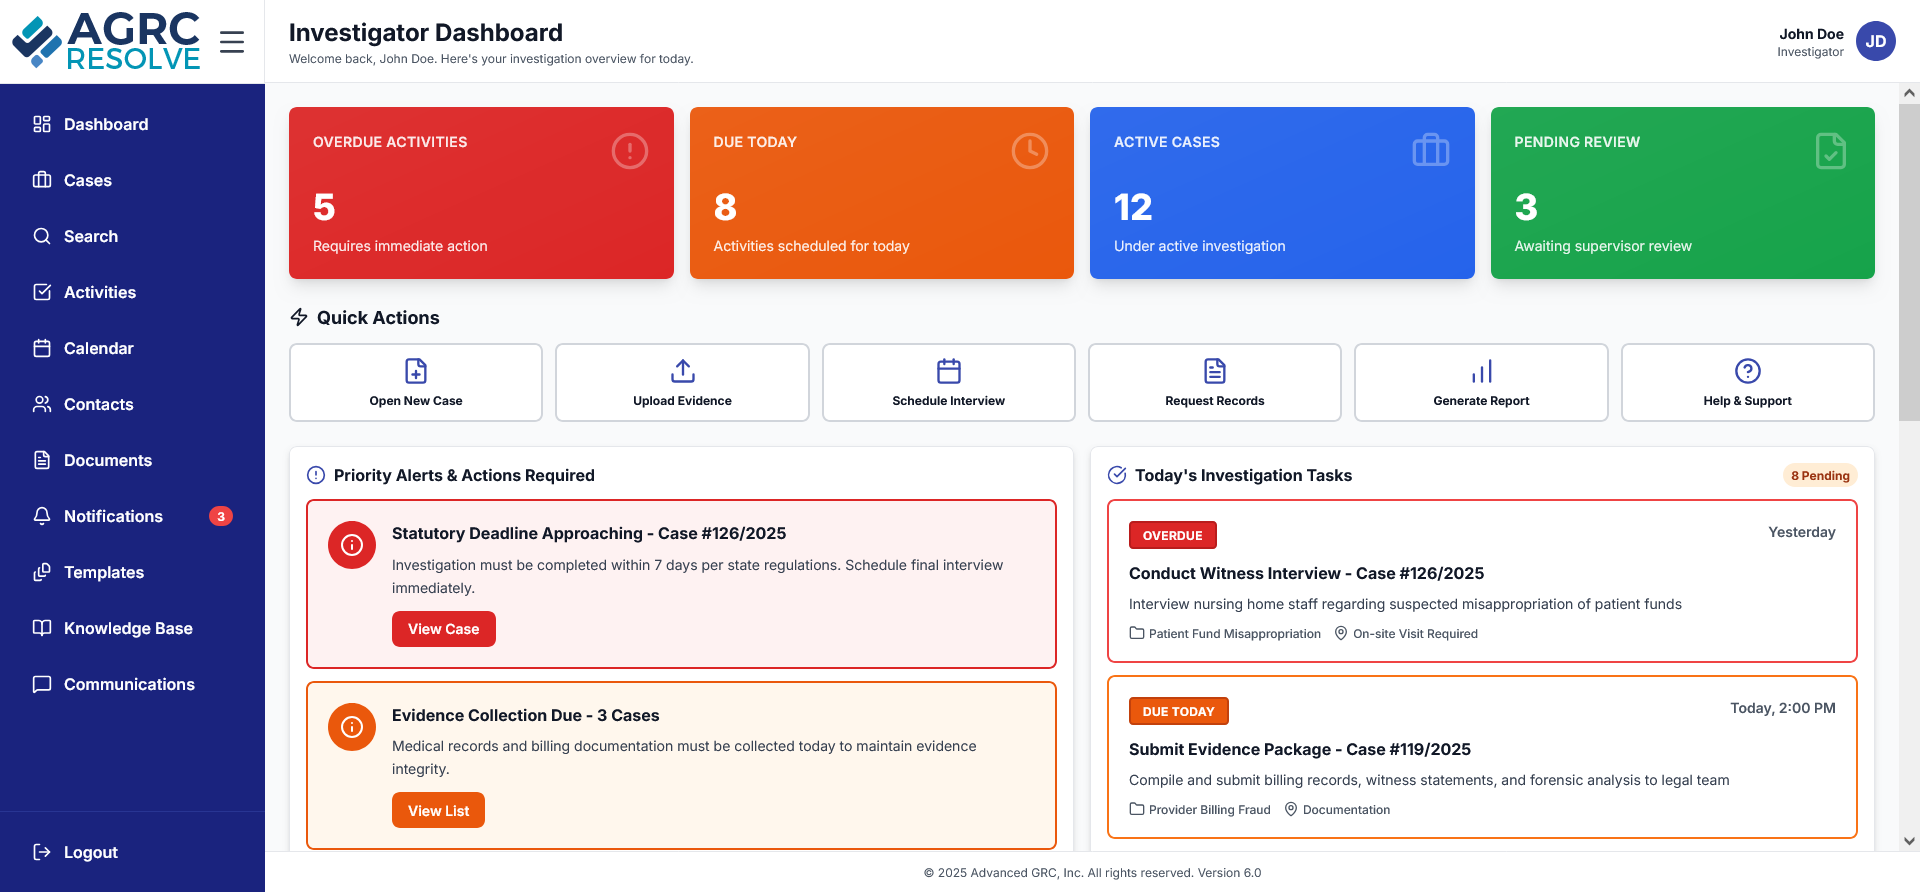The width and height of the screenshot is (1920, 892).
Task: Go to Knowledge Base in sidebar
Action: (x=128, y=628)
